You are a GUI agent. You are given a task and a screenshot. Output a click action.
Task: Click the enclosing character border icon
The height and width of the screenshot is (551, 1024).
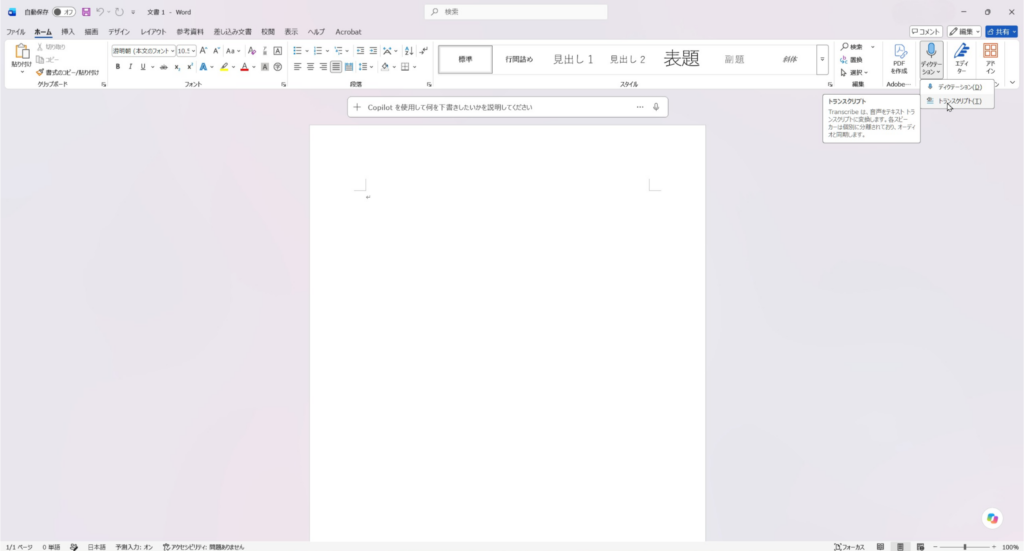(278, 51)
